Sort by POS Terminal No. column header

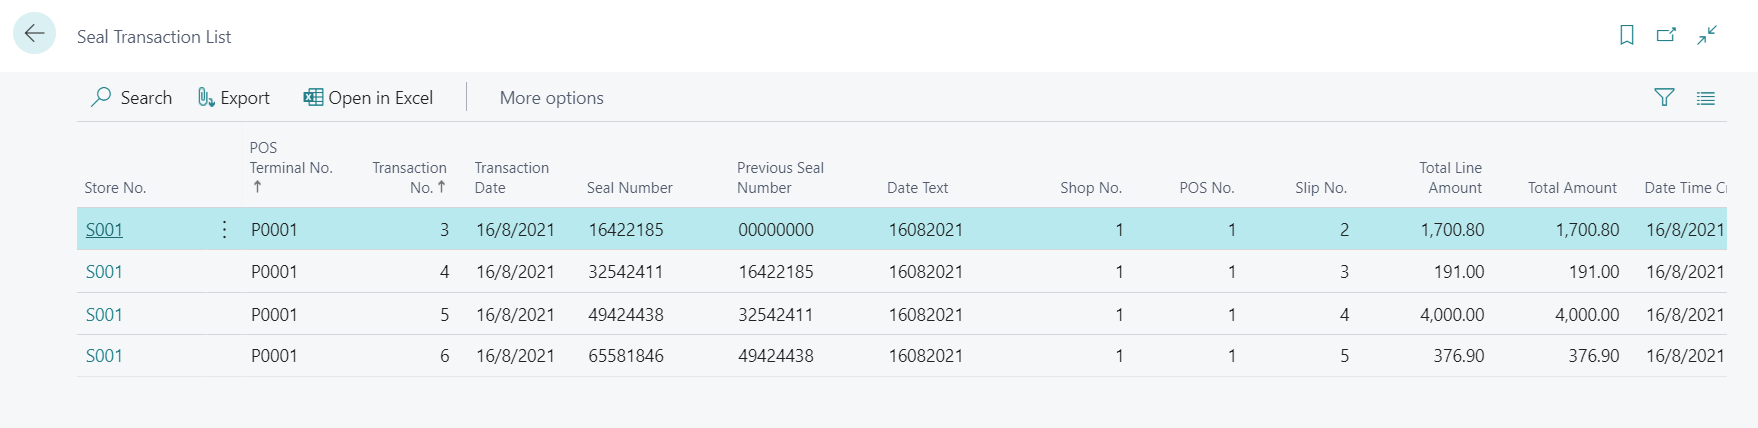290,167
